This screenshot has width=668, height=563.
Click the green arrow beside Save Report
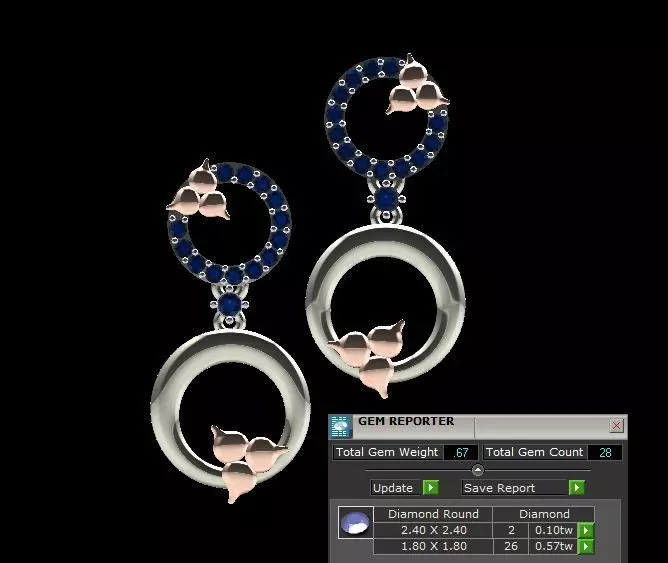[577, 487]
